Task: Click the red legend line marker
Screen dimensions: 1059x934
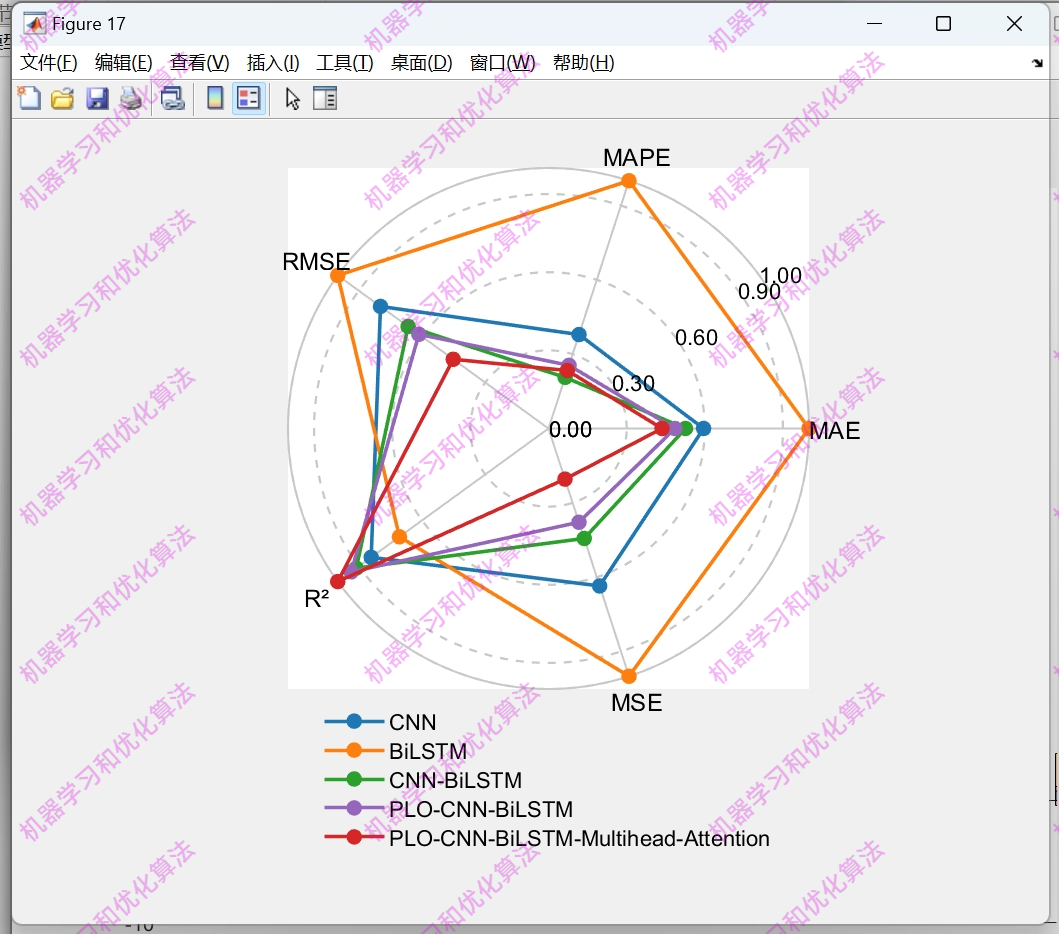Action: (354, 837)
